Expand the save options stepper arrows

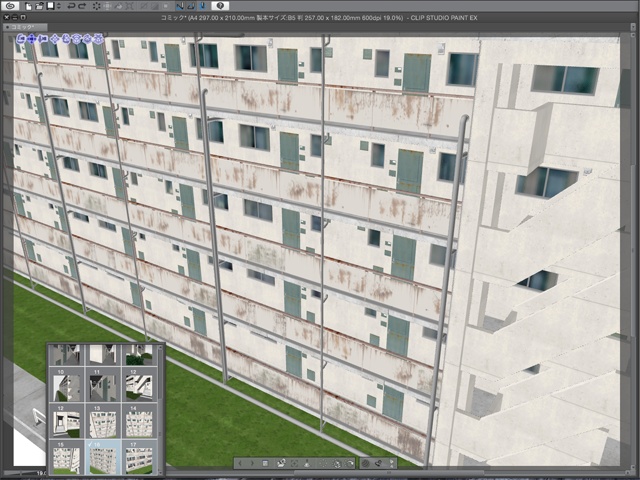(x=58, y=6)
